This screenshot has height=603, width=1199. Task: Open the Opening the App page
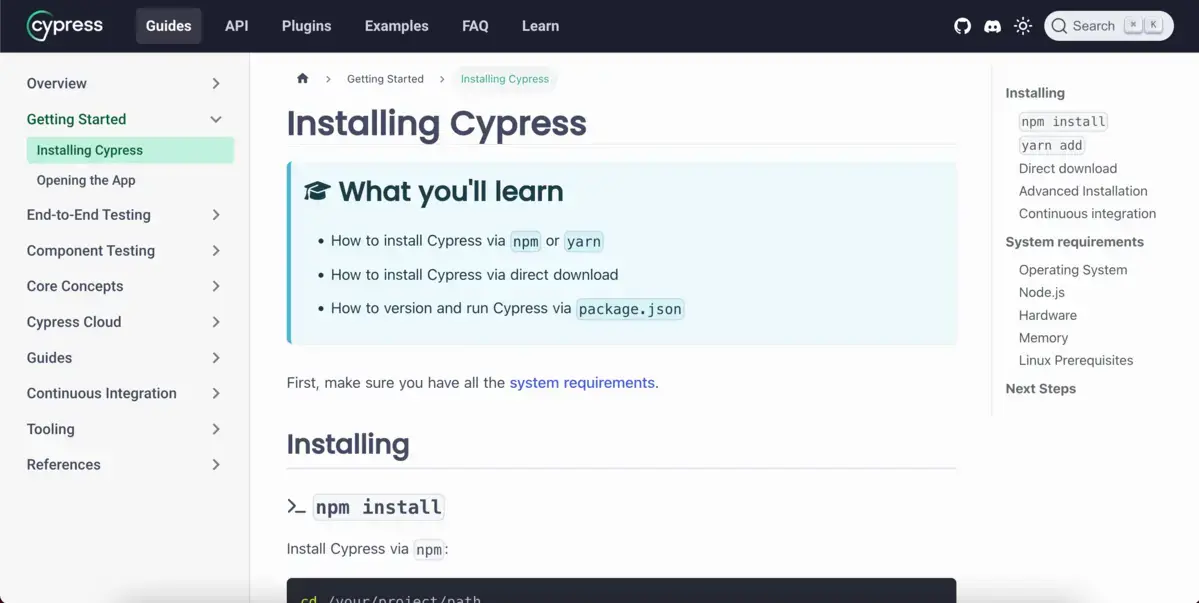coord(86,180)
